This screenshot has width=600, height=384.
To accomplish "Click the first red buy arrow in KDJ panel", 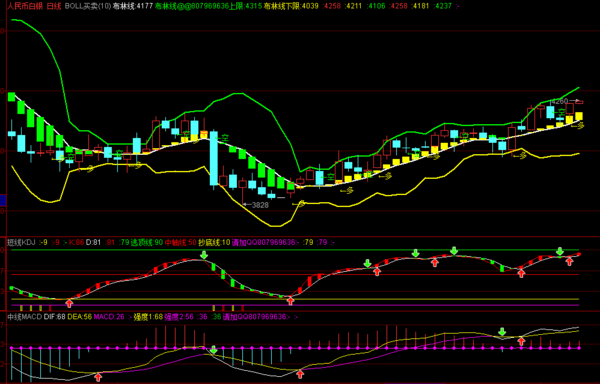I will (x=69, y=303).
